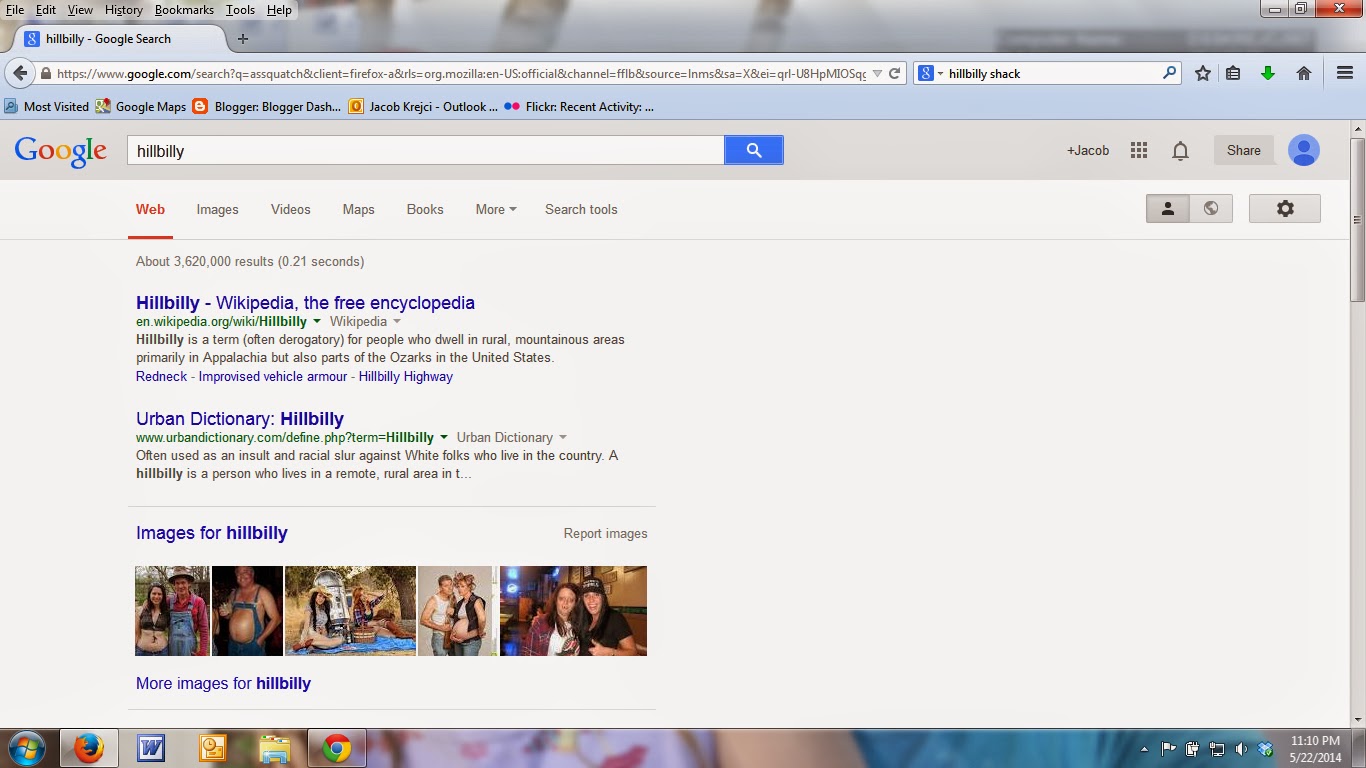Open the Edit menu
The image size is (1366, 768).
tap(46, 10)
